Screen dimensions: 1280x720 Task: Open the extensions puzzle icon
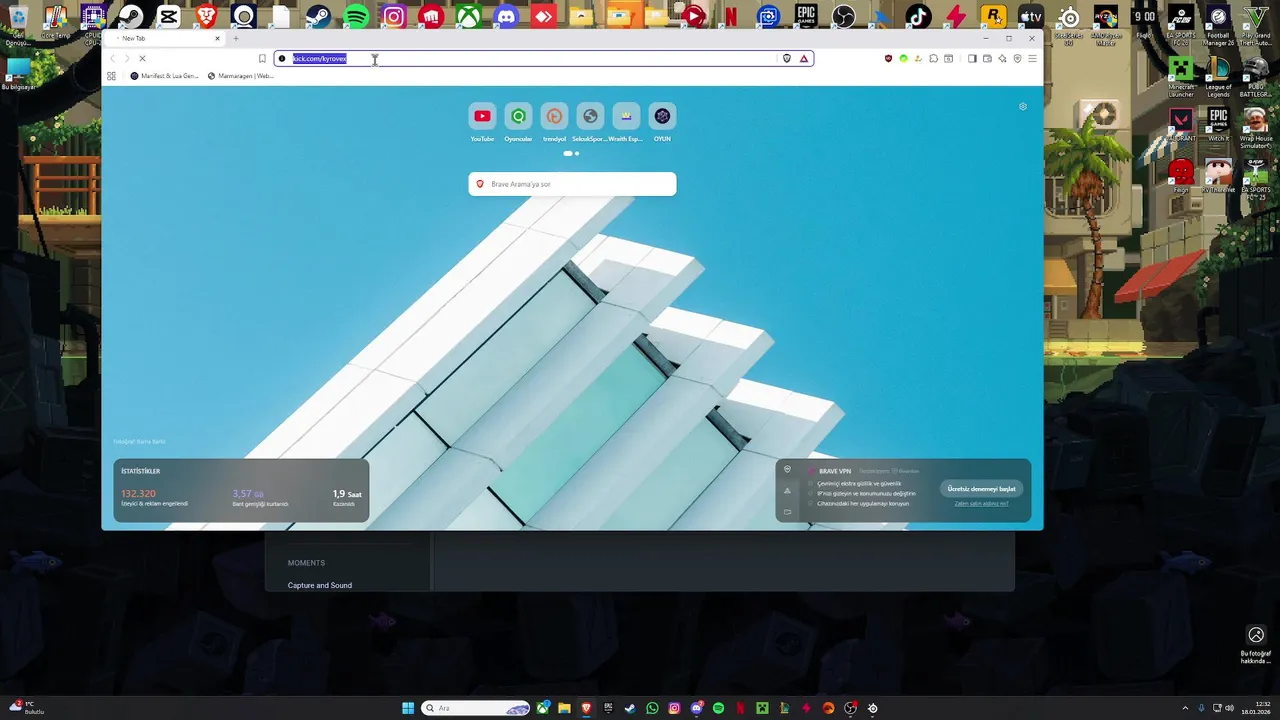tap(933, 59)
